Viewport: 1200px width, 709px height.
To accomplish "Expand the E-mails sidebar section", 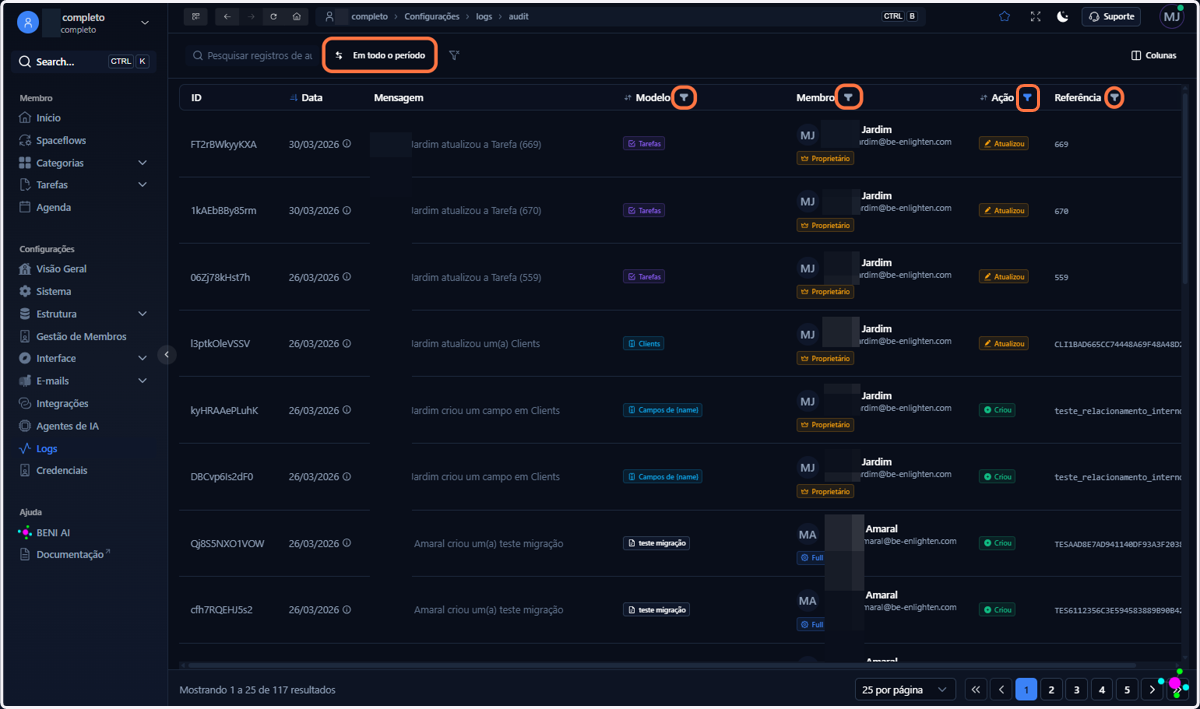I will [x=84, y=380].
